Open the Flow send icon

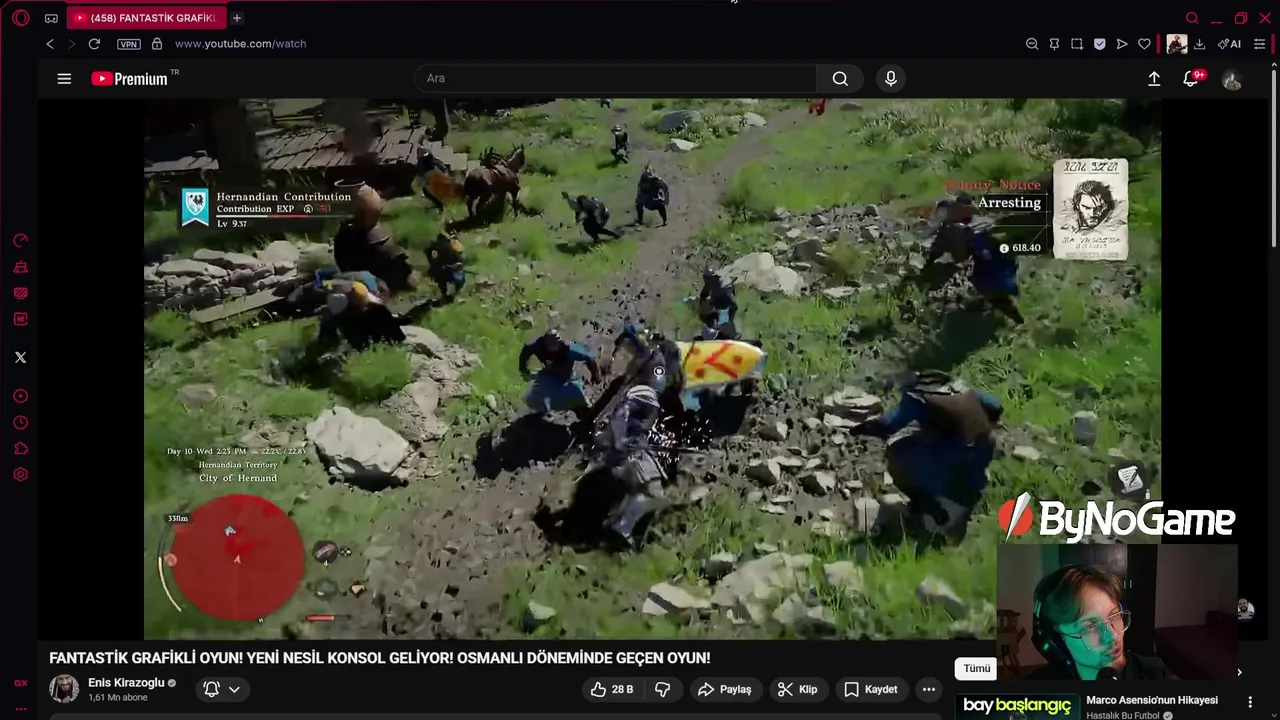pos(1122,44)
